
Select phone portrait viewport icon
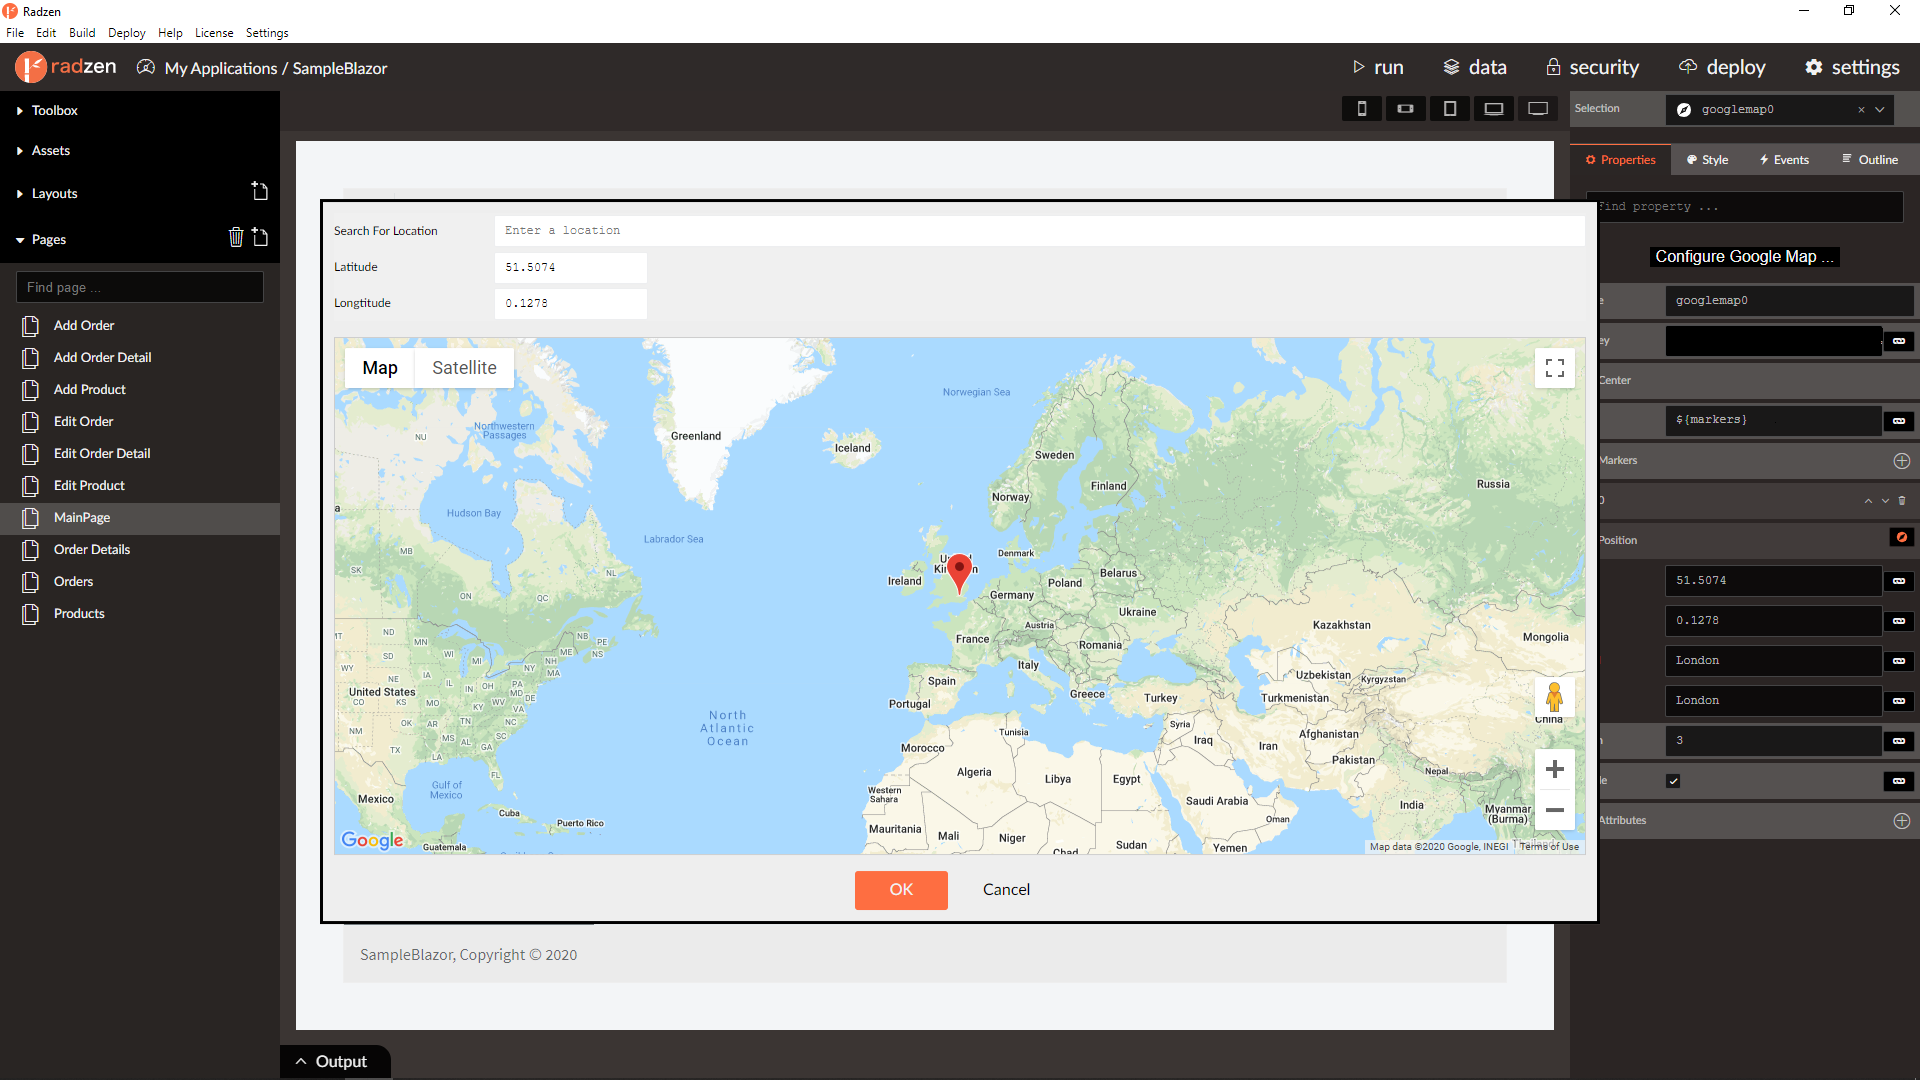point(1361,108)
